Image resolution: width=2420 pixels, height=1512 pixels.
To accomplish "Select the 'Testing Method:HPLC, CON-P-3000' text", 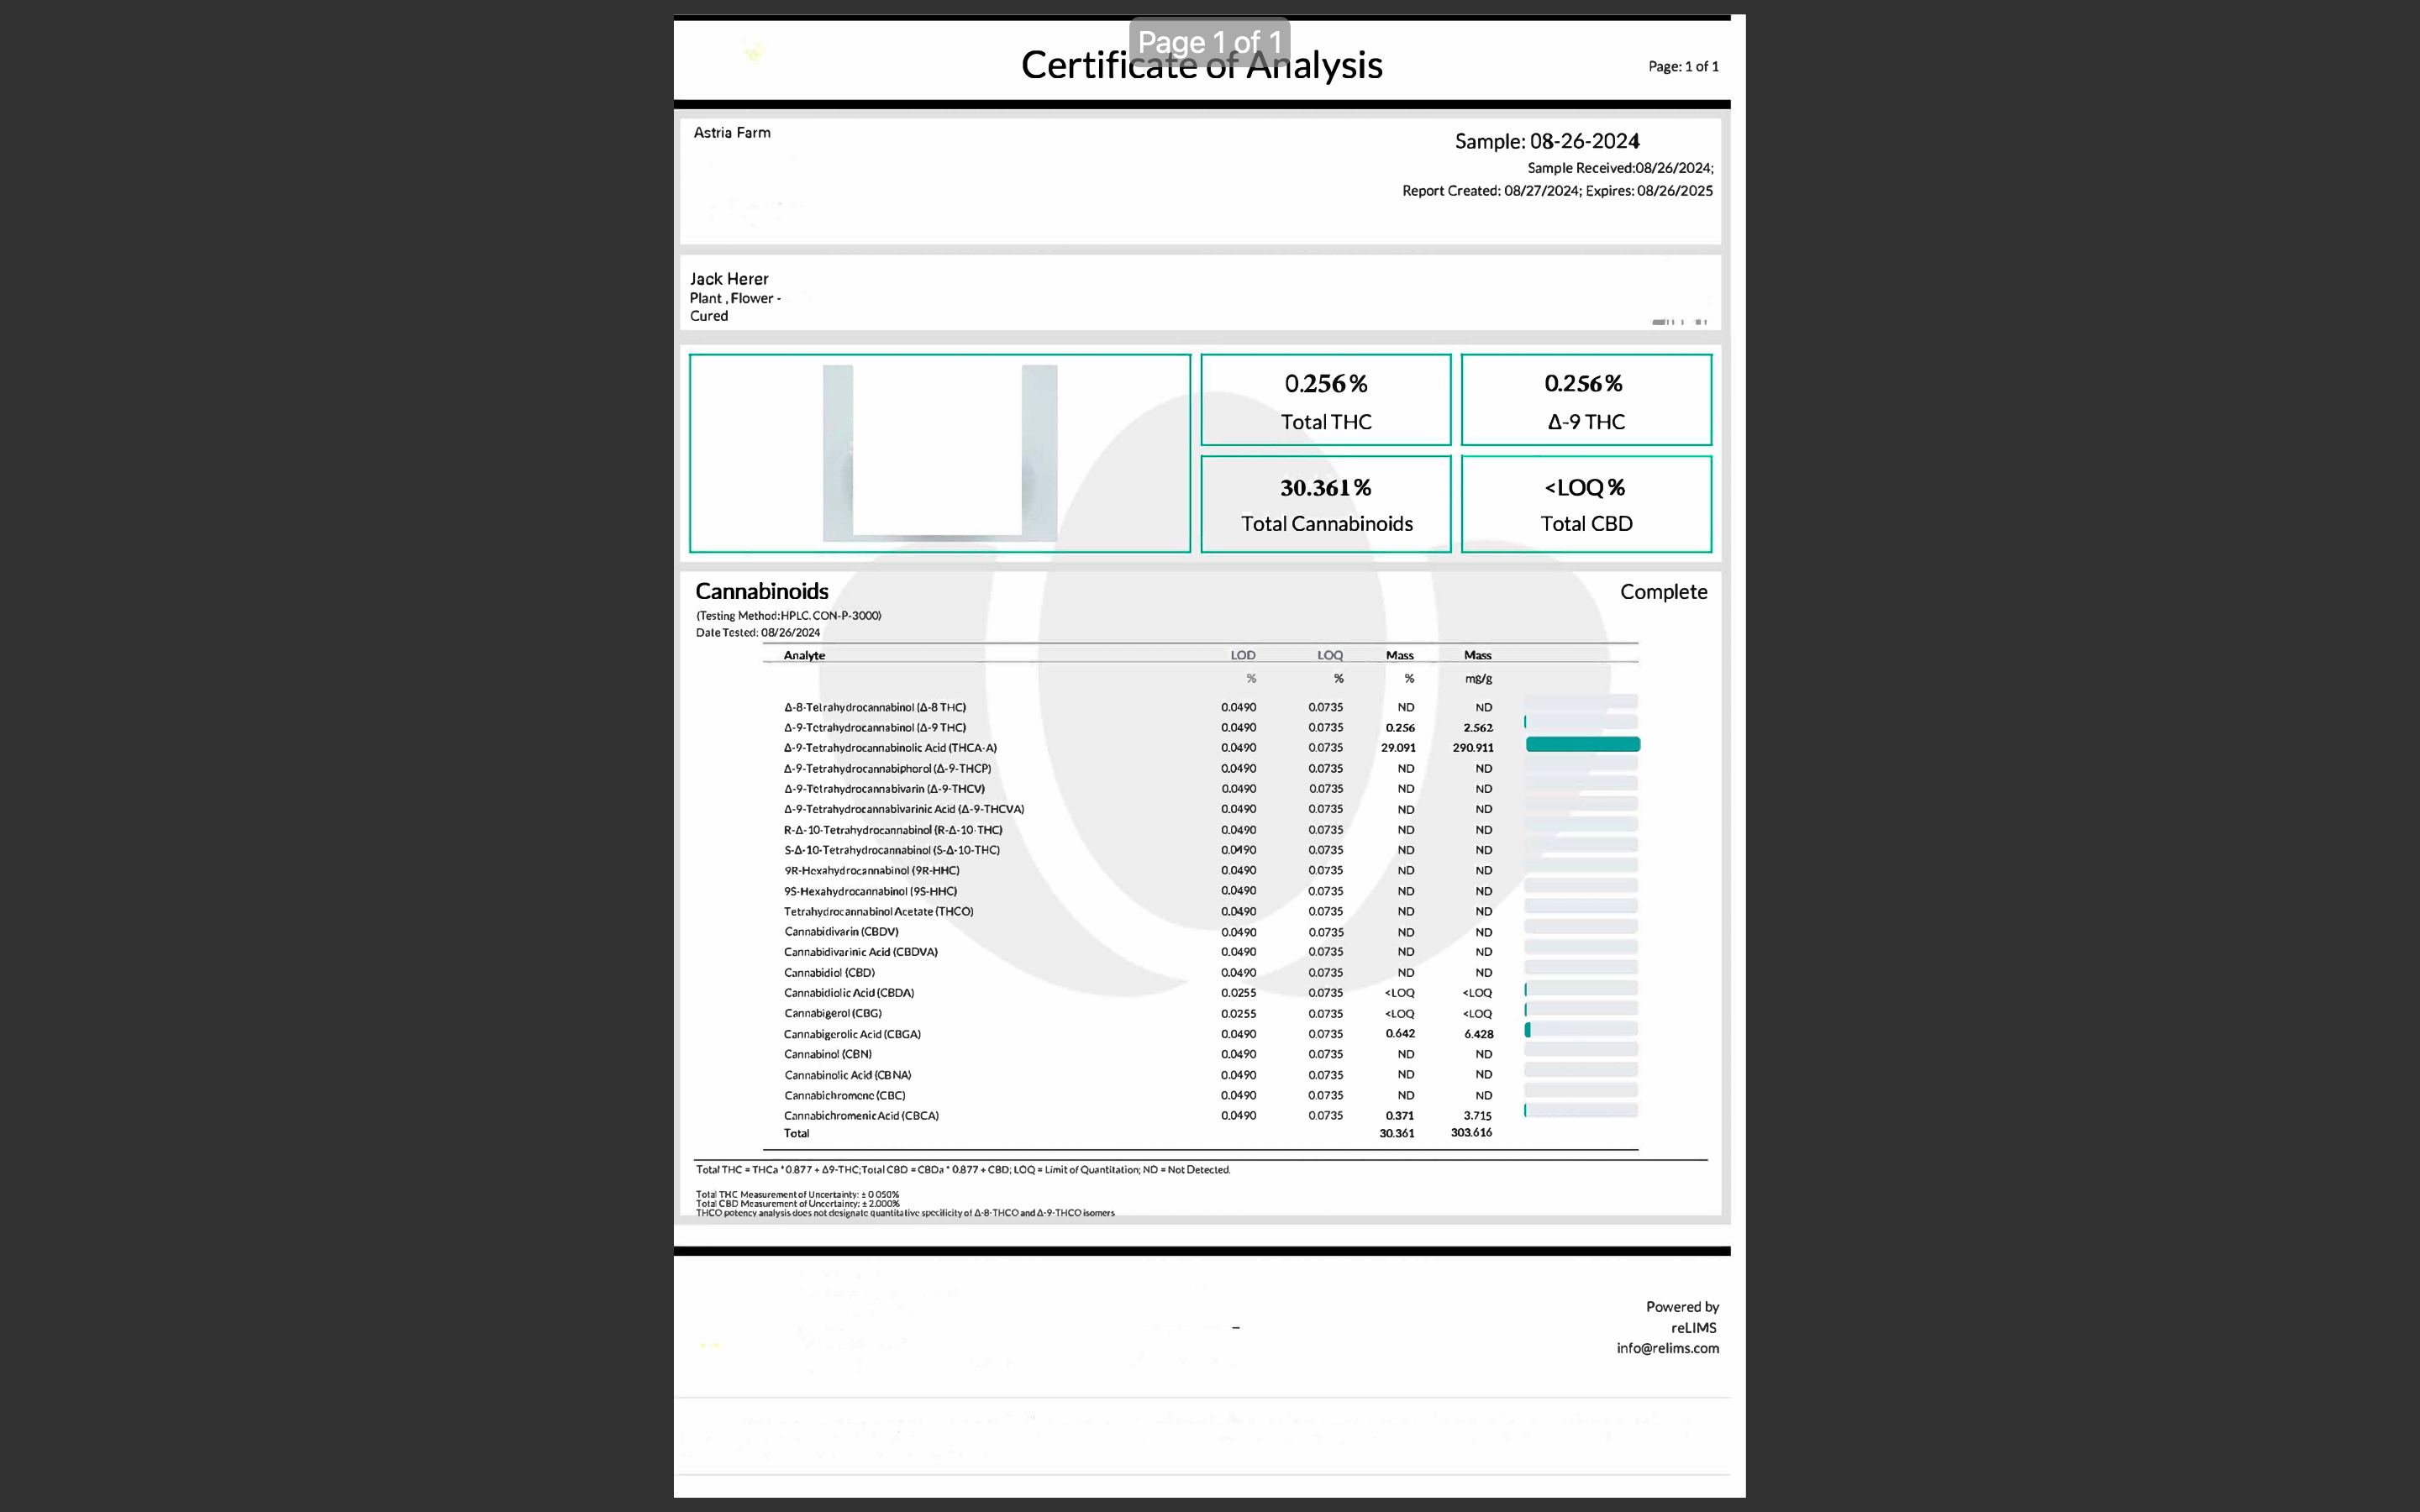I will 789,616.
